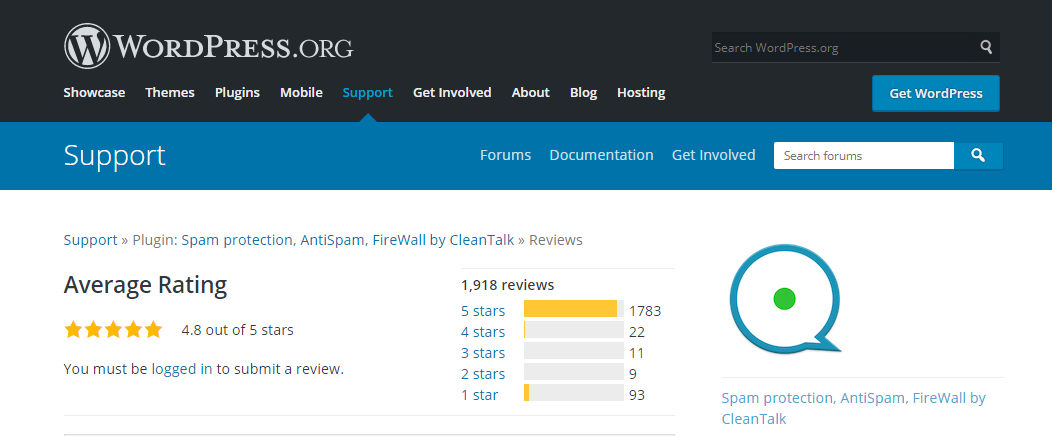Image resolution: width=1052 pixels, height=436 pixels.
Task: Click the blue search forums magnifier button
Action: (978, 156)
